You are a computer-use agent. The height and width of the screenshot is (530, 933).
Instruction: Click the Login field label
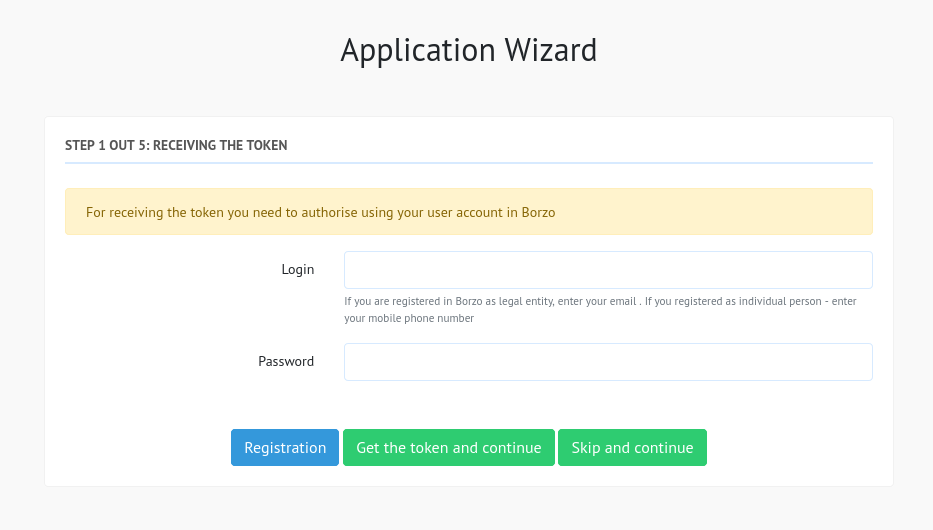[298, 269]
